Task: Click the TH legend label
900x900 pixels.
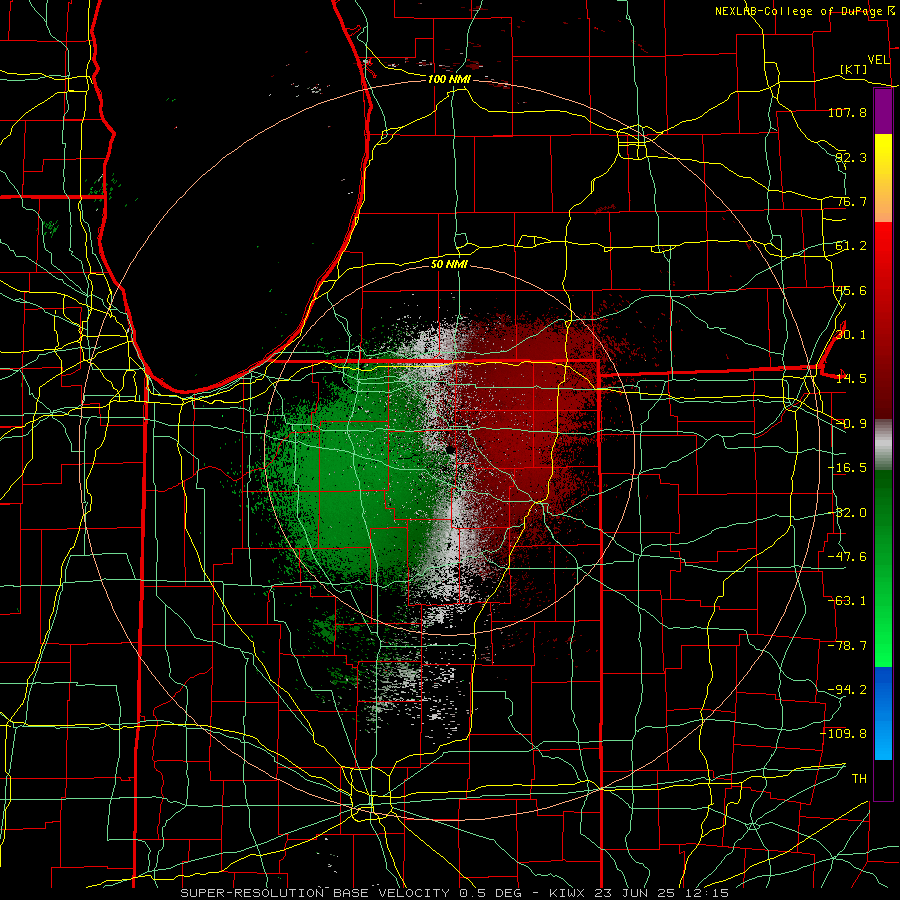Action: (859, 779)
